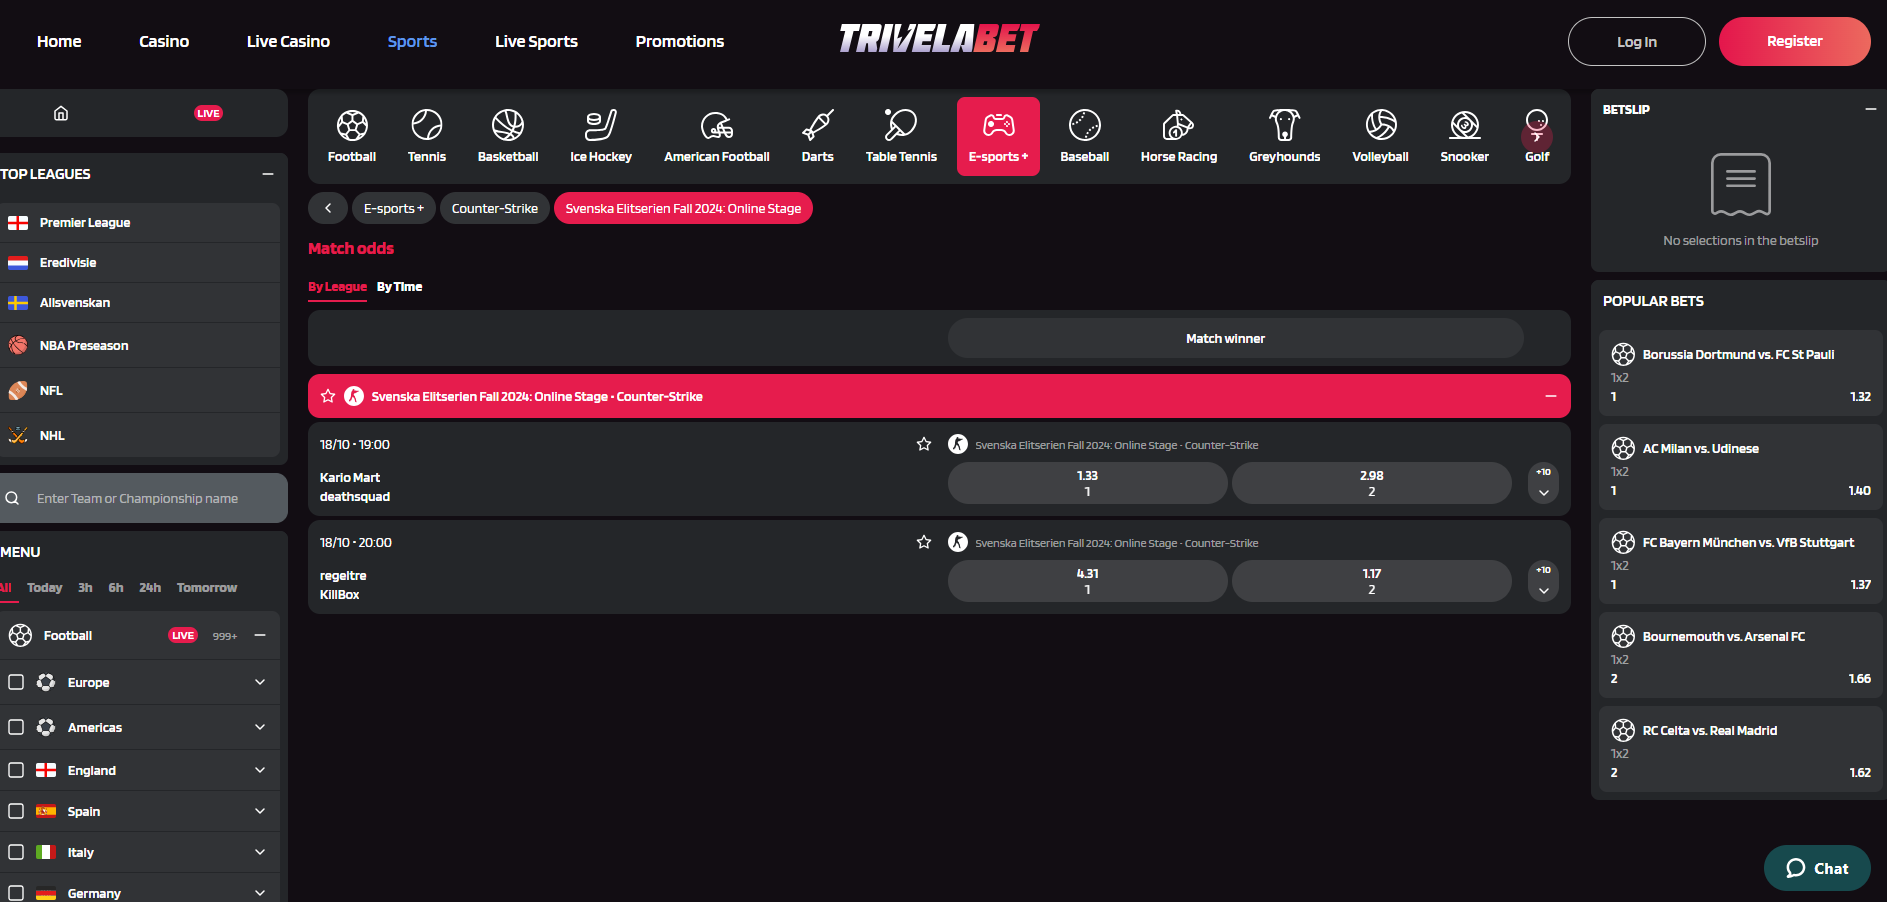1887x902 pixels.
Task: Go to TrivelaBet logo homepage
Action: pos(938,39)
